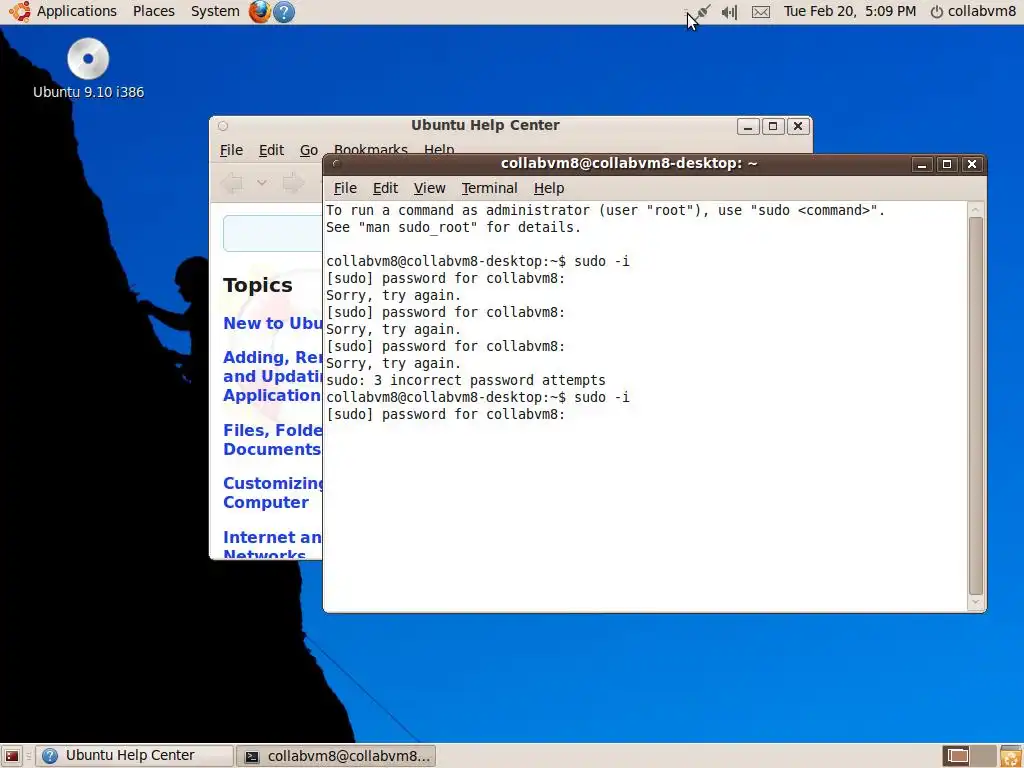Click the terminal vertical scrollbar thumb
Screen dimensions: 1024x768
[976, 405]
